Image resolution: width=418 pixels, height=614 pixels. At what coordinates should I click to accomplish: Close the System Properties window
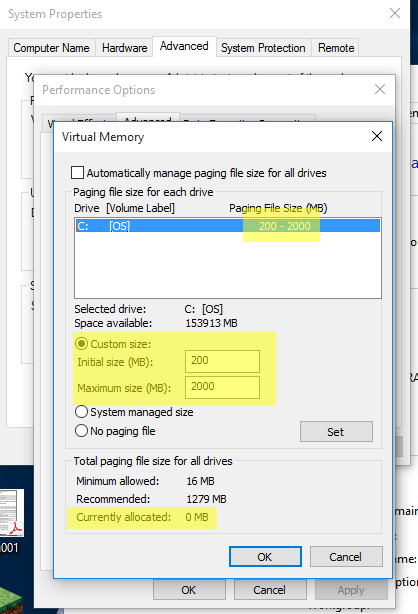click(x=395, y=13)
